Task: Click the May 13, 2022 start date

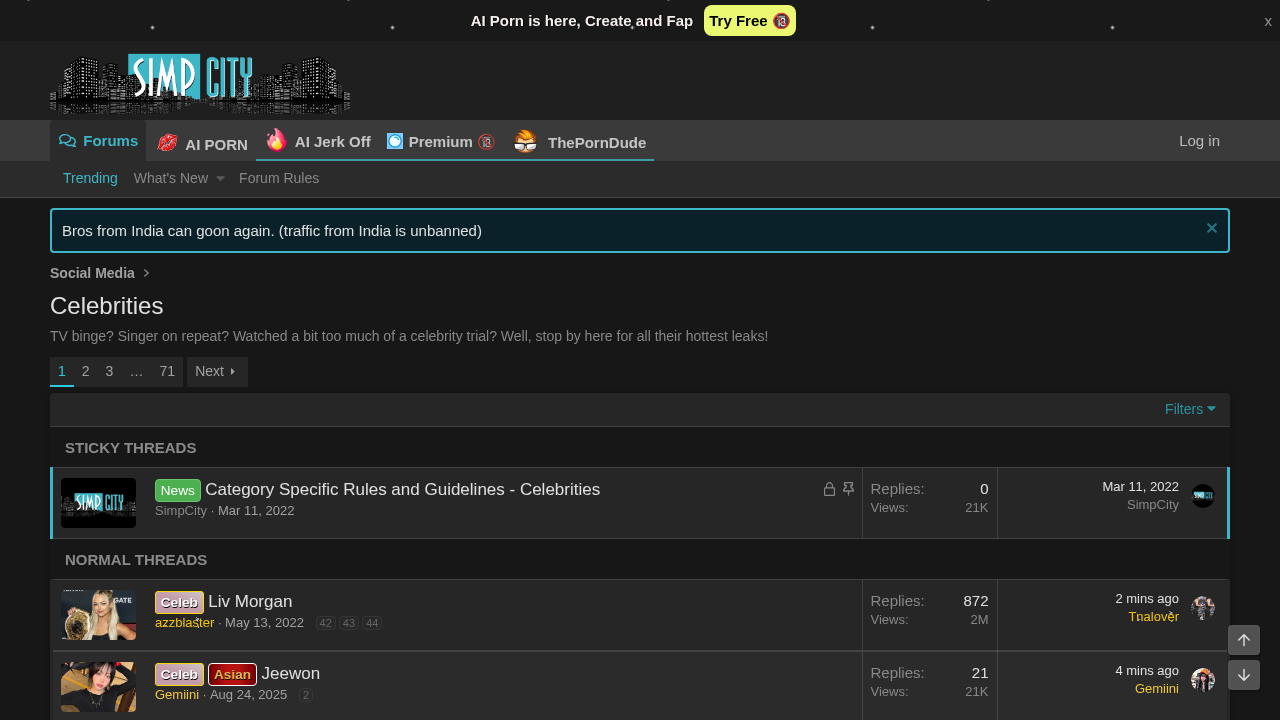Action: coord(264,623)
